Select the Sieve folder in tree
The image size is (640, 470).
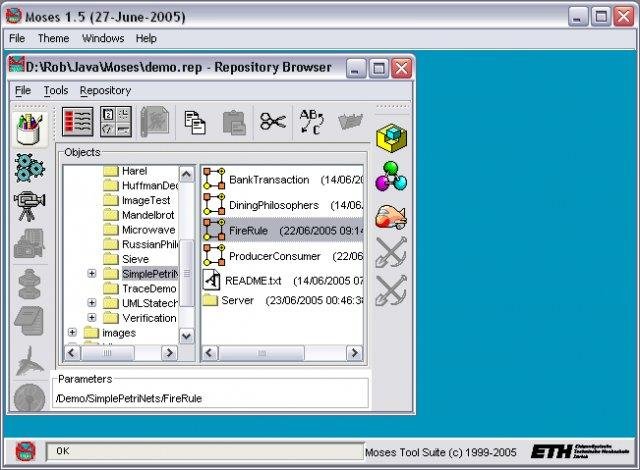point(126,259)
